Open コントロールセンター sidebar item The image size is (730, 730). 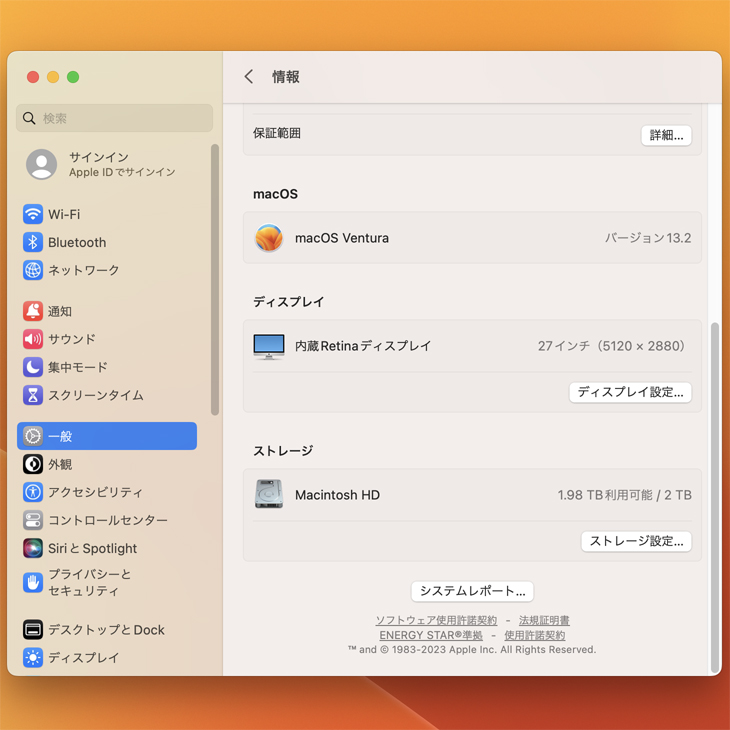tap(107, 521)
